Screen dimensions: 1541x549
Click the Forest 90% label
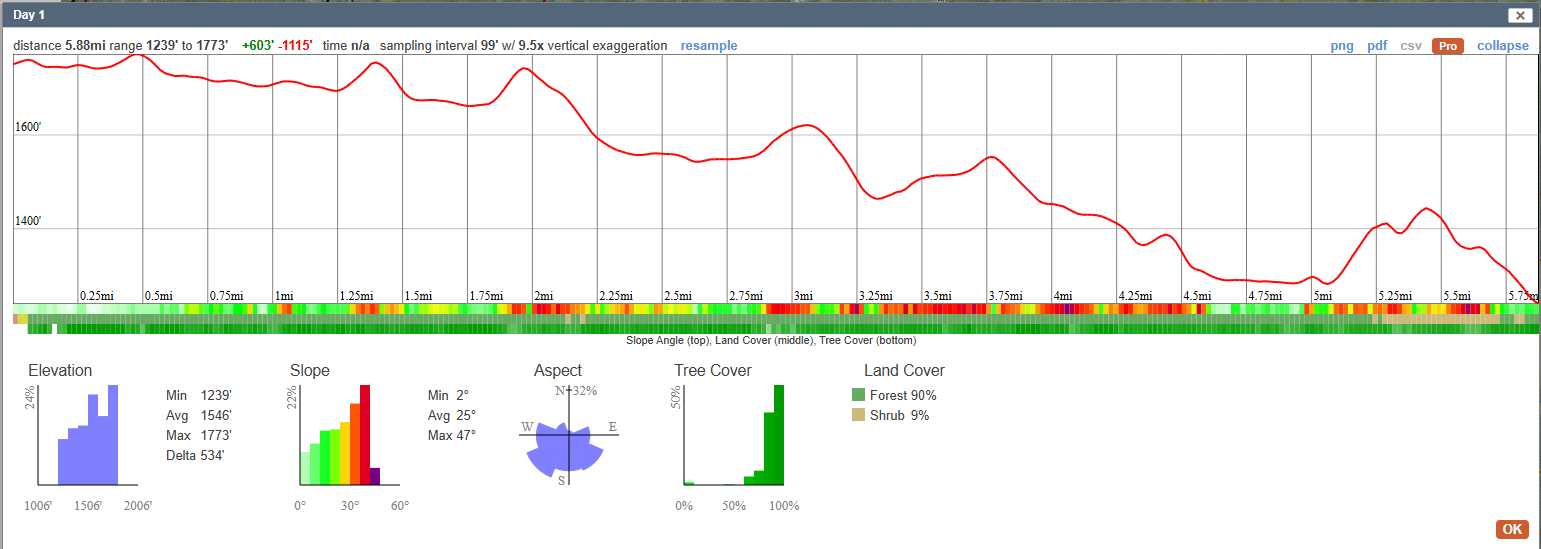pos(903,395)
